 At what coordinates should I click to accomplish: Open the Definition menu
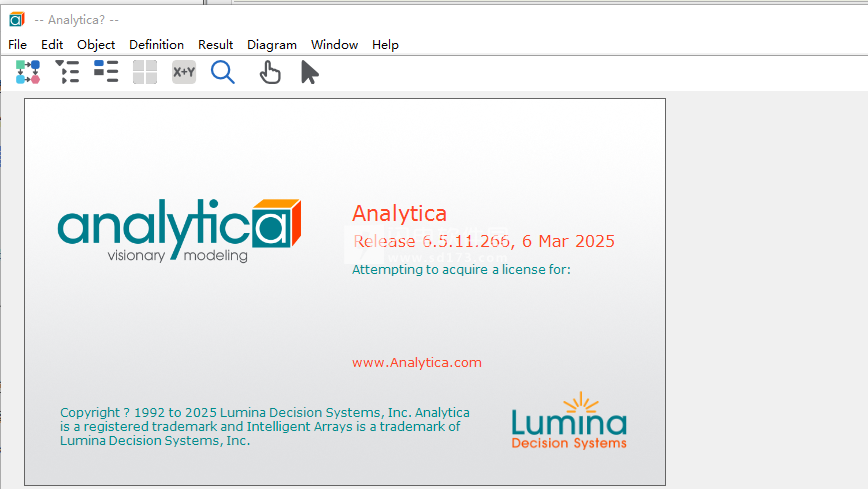coord(156,45)
